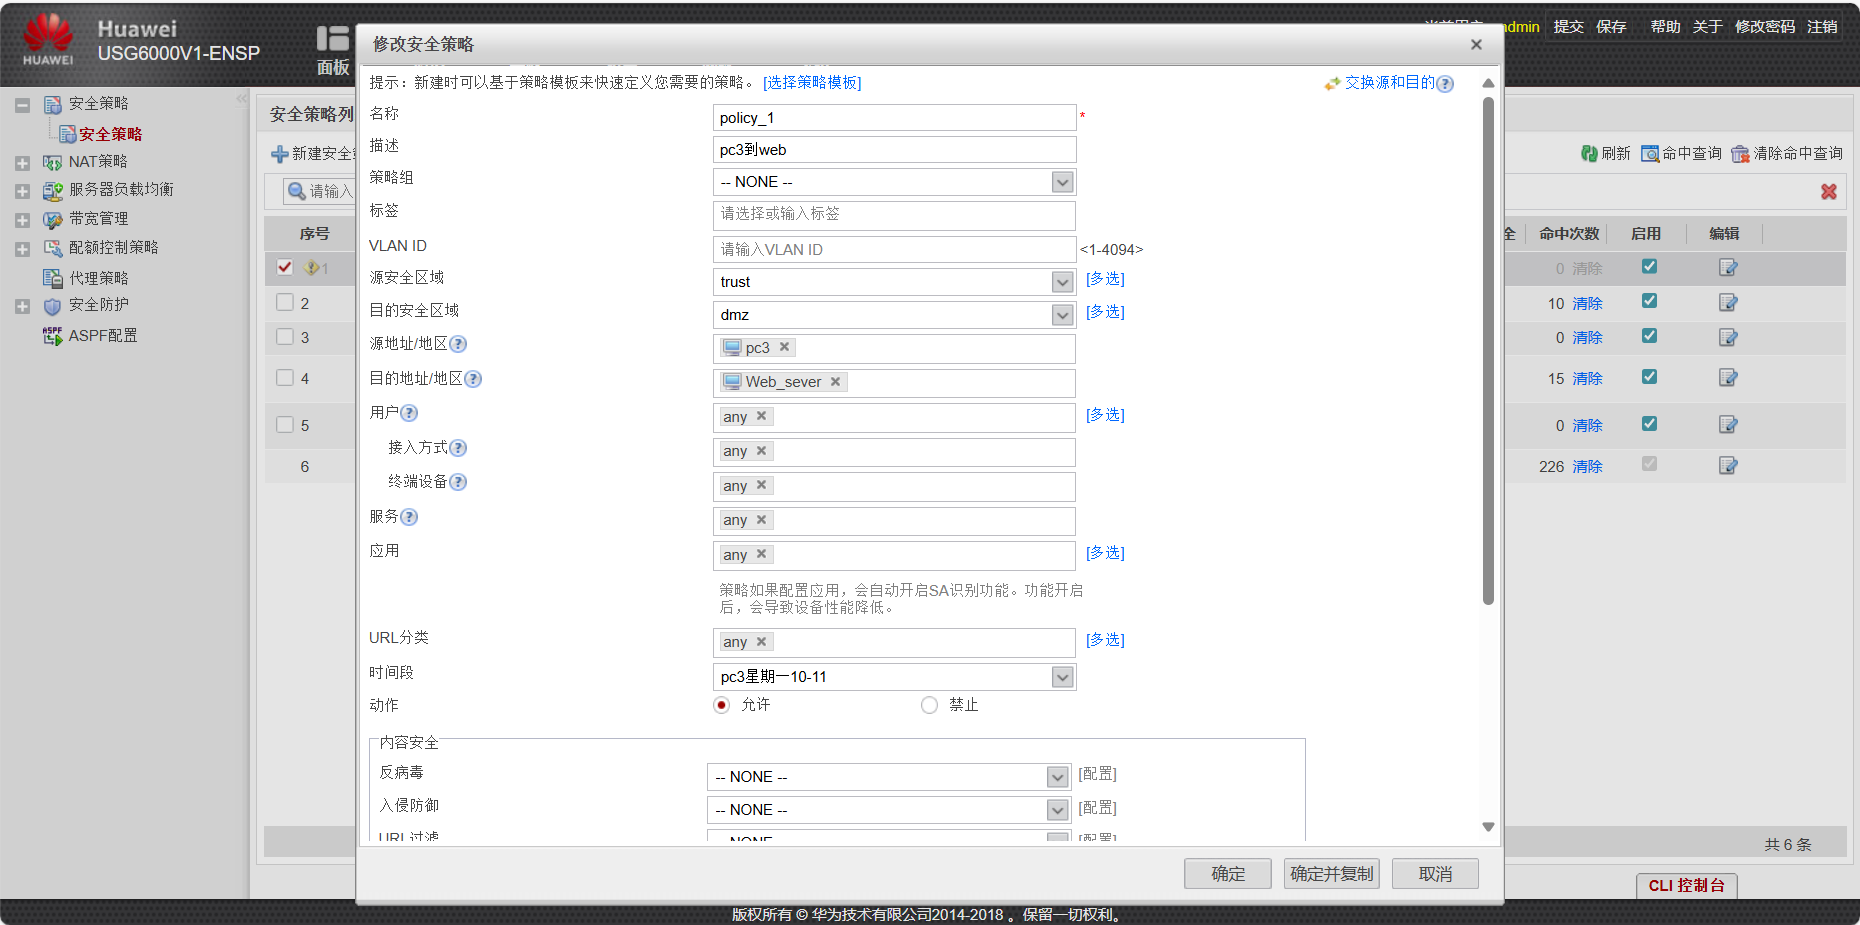The height and width of the screenshot is (925, 1860).
Task: Check the row 2 policy checkbox
Action: pyautogui.click(x=285, y=302)
